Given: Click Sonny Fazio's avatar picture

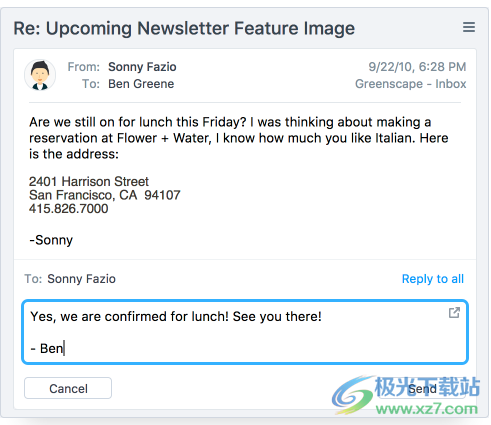Looking at the screenshot, I should [x=40, y=75].
